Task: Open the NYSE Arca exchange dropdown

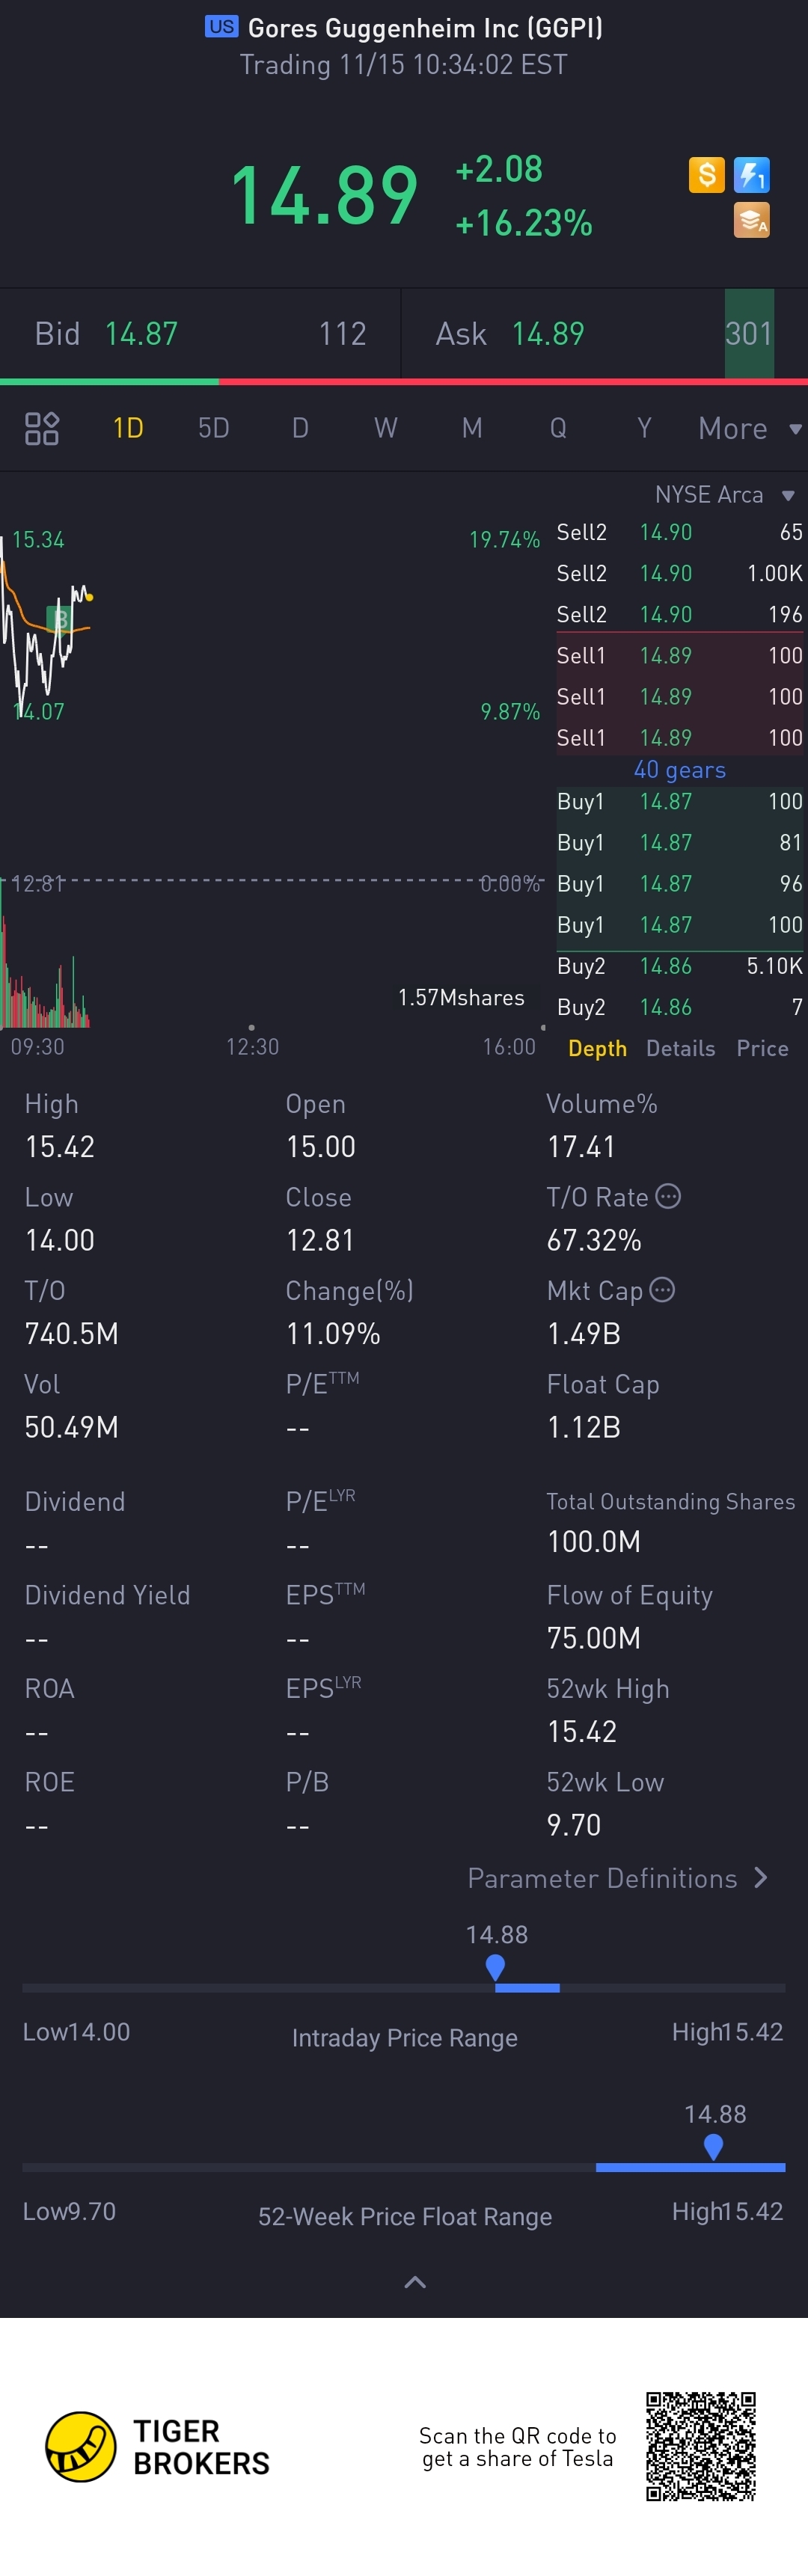Action: 724,494
